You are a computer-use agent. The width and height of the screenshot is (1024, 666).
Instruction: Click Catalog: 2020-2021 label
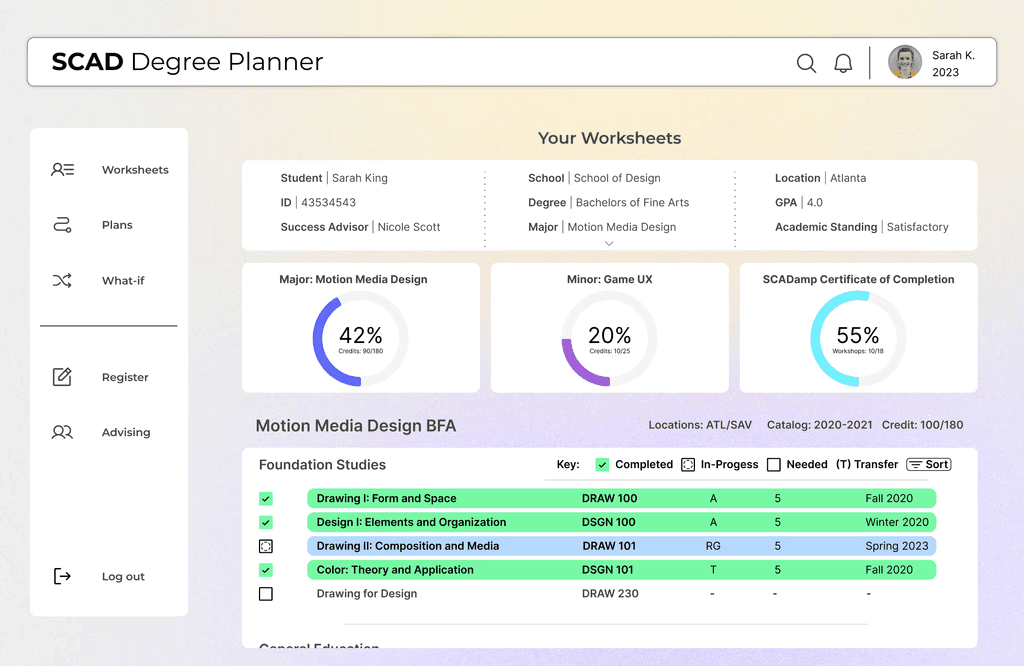click(820, 425)
